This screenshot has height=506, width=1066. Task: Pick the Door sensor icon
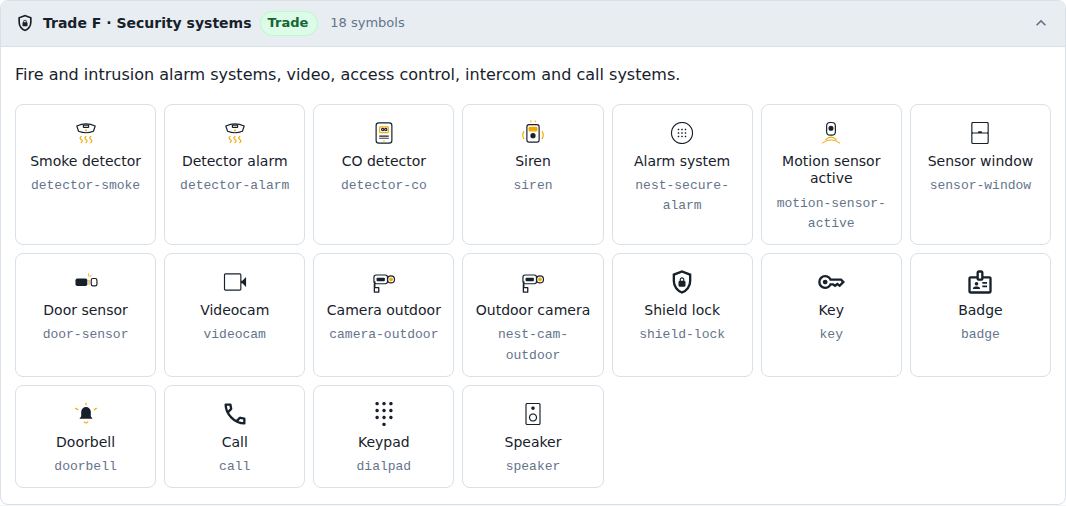coord(86,282)
